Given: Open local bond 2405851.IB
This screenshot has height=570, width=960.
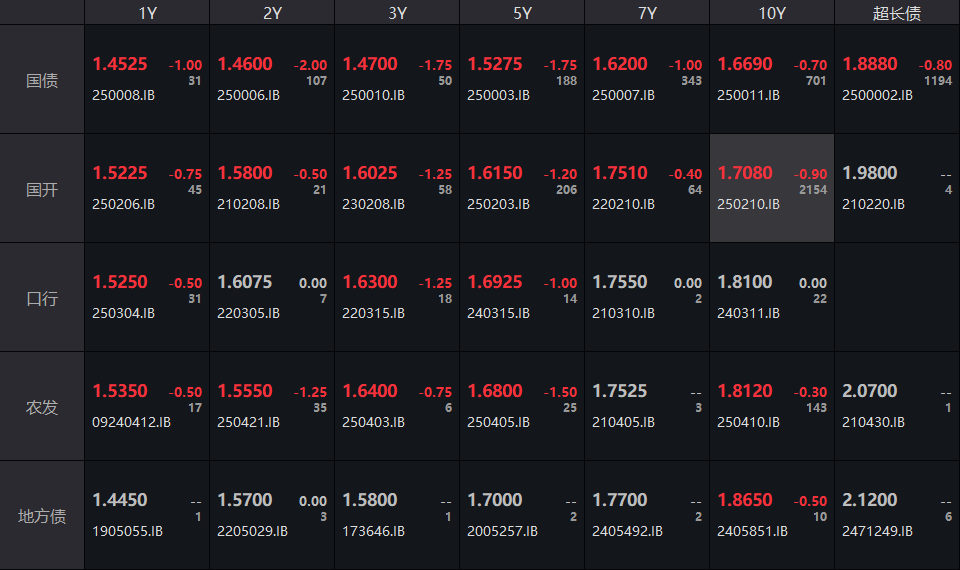Looking at the screenshot, I should [x=752, y=531].
